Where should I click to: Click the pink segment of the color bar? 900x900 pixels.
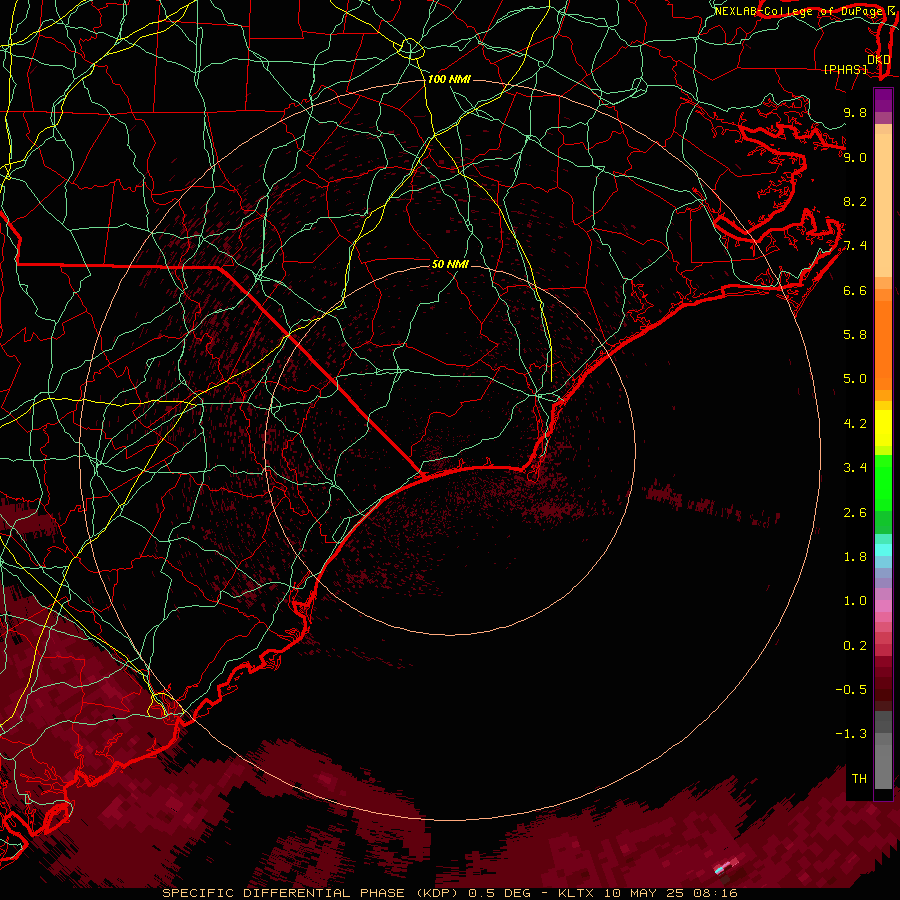[883, 606]
